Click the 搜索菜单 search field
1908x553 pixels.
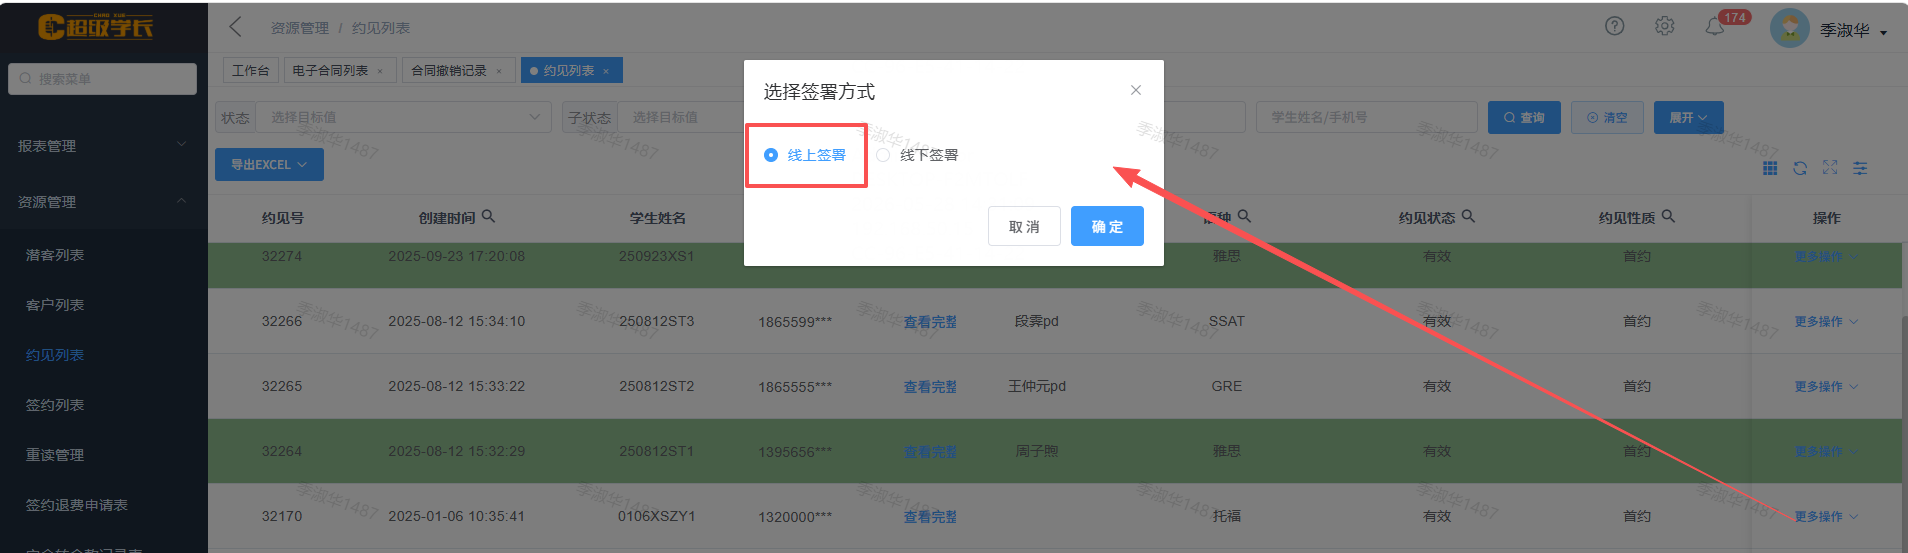102,79
